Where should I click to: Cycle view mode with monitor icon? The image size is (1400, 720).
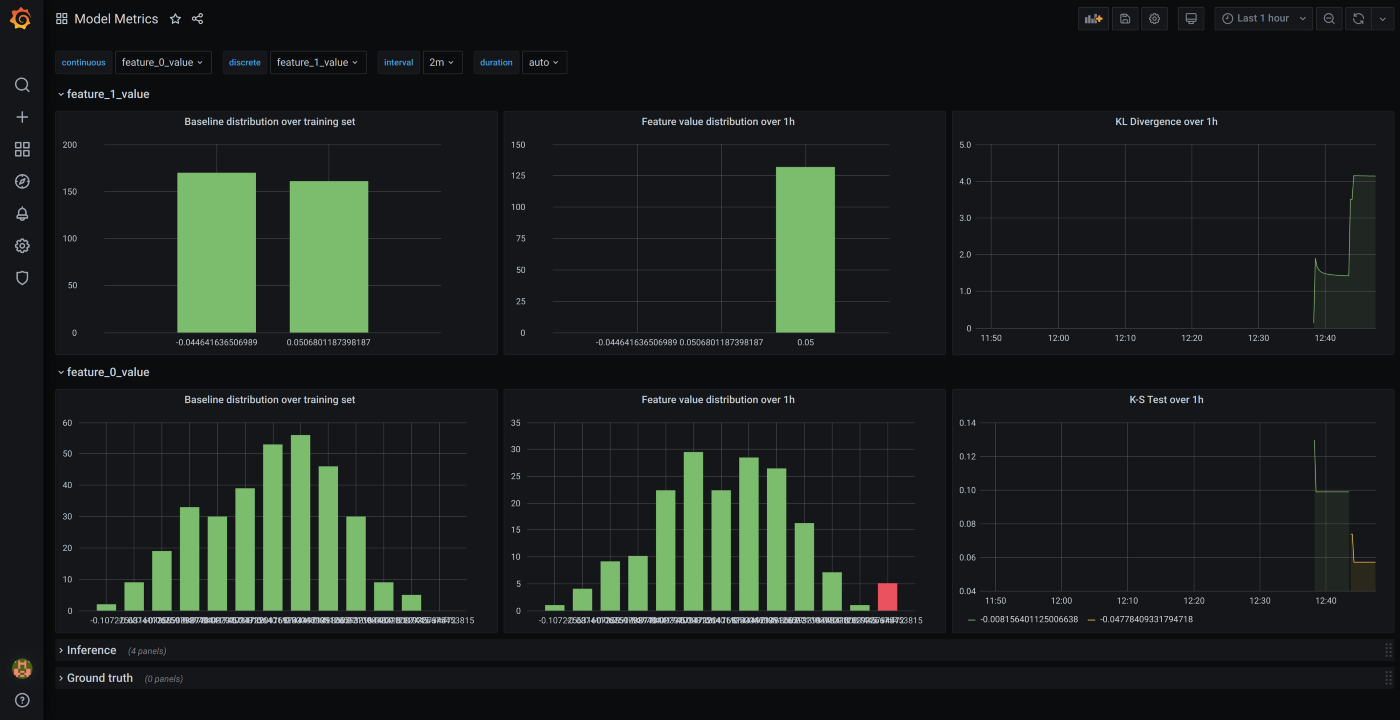point(1190,19)
